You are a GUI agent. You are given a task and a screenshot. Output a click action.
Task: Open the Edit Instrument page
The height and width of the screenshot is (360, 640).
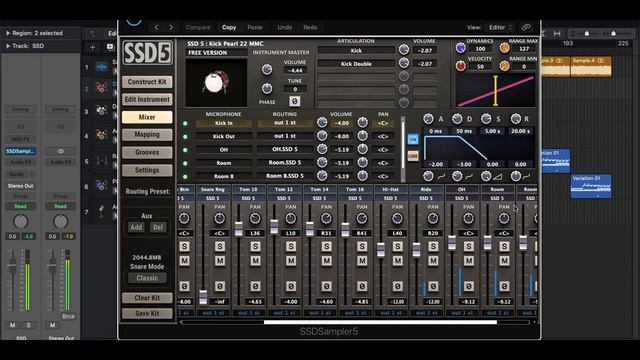(147, 99)
